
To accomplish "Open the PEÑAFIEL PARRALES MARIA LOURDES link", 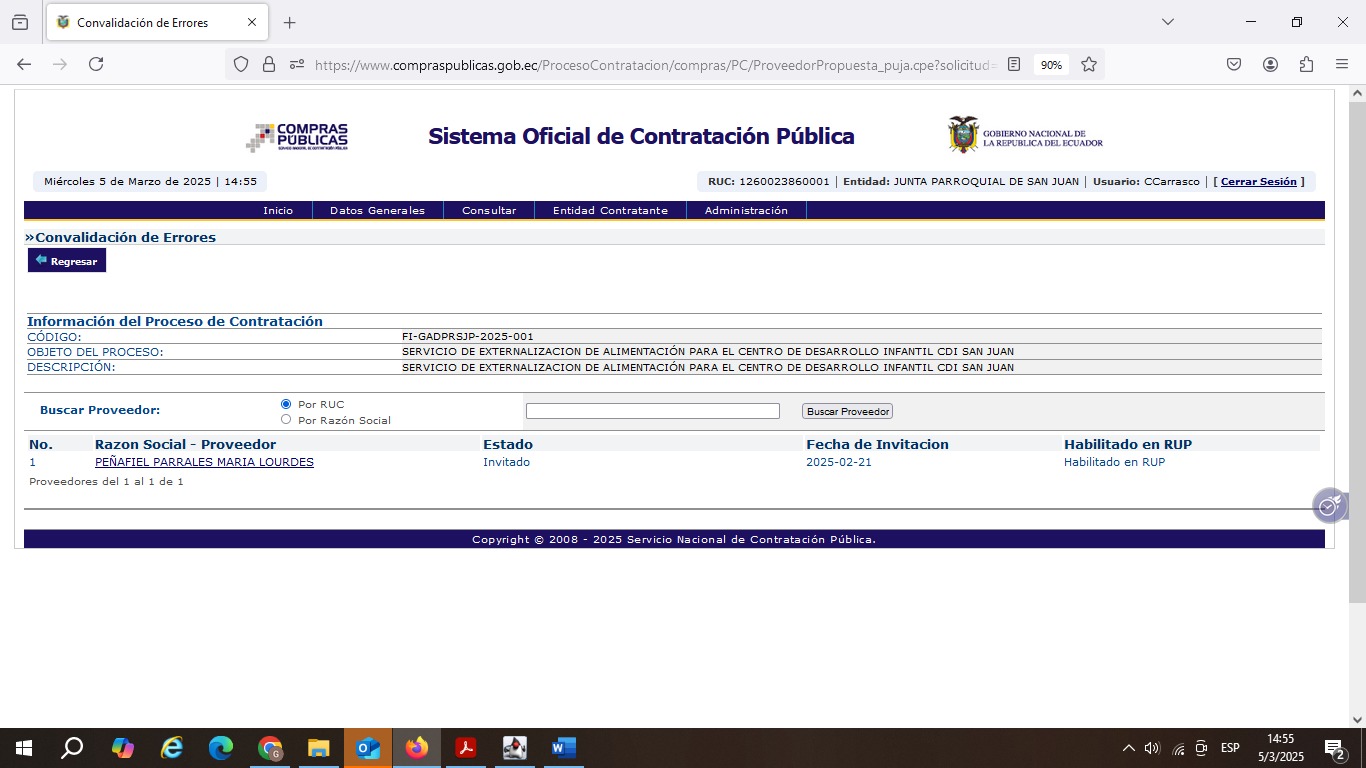I will tap(204, 462).
